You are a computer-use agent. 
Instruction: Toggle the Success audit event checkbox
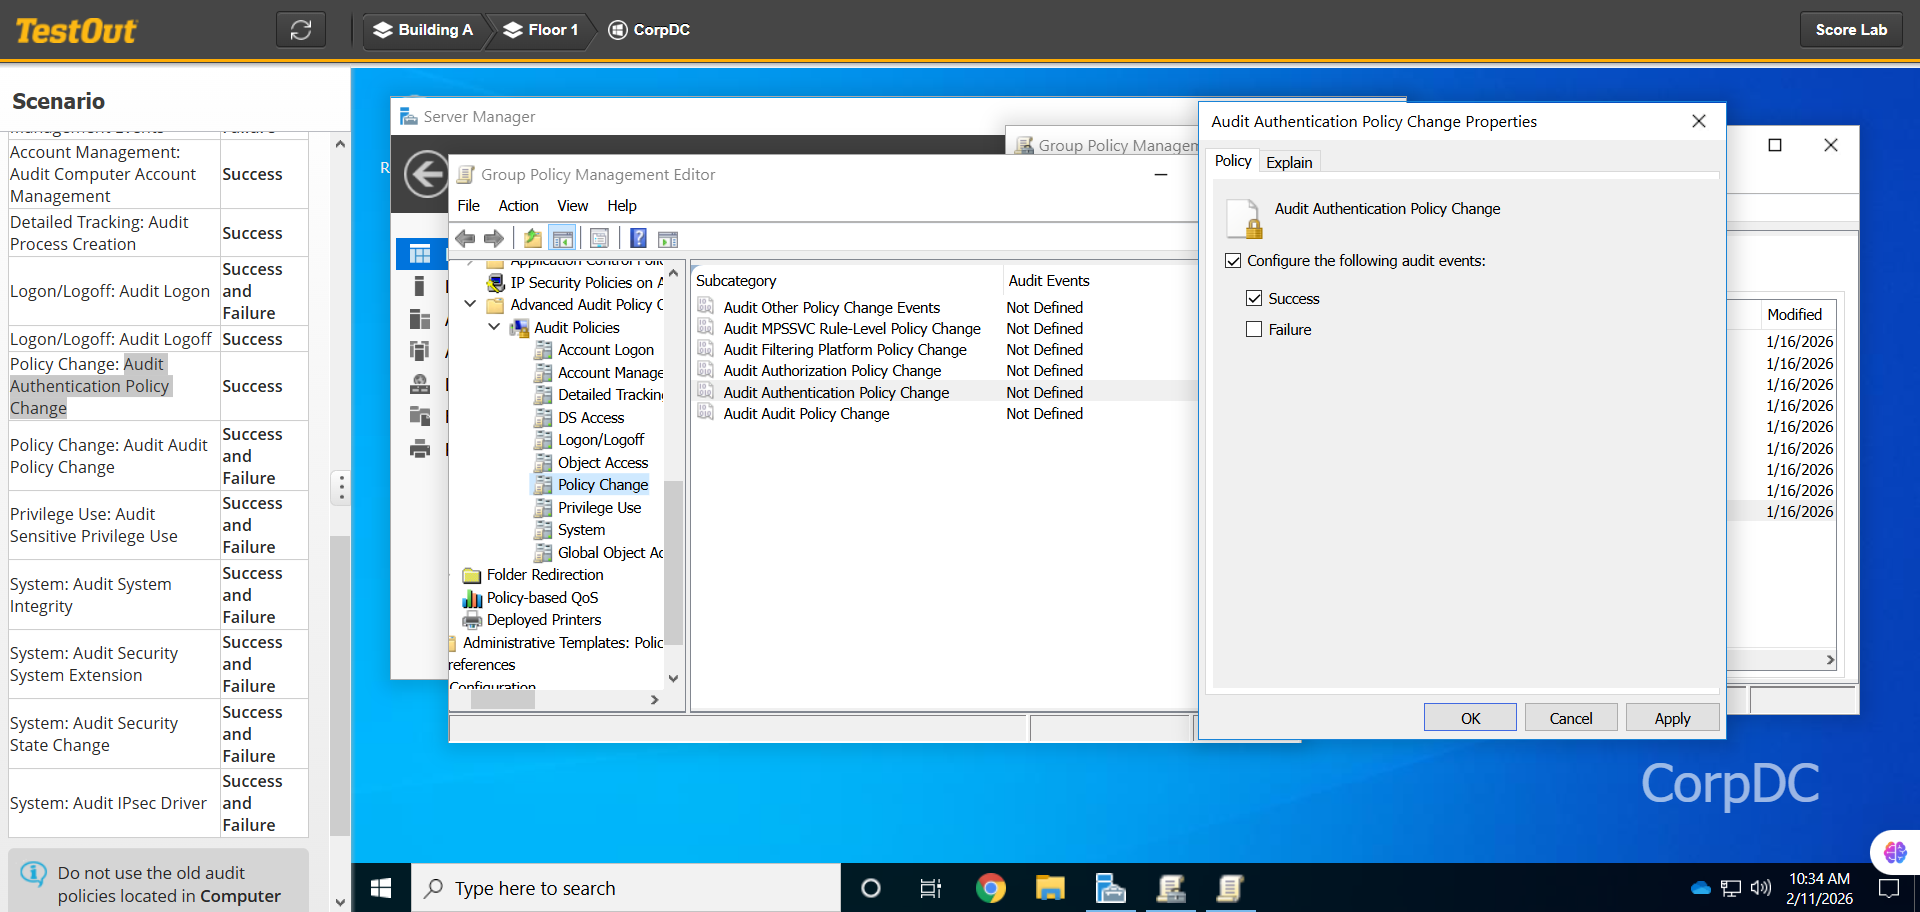[x=1254, y=299]
